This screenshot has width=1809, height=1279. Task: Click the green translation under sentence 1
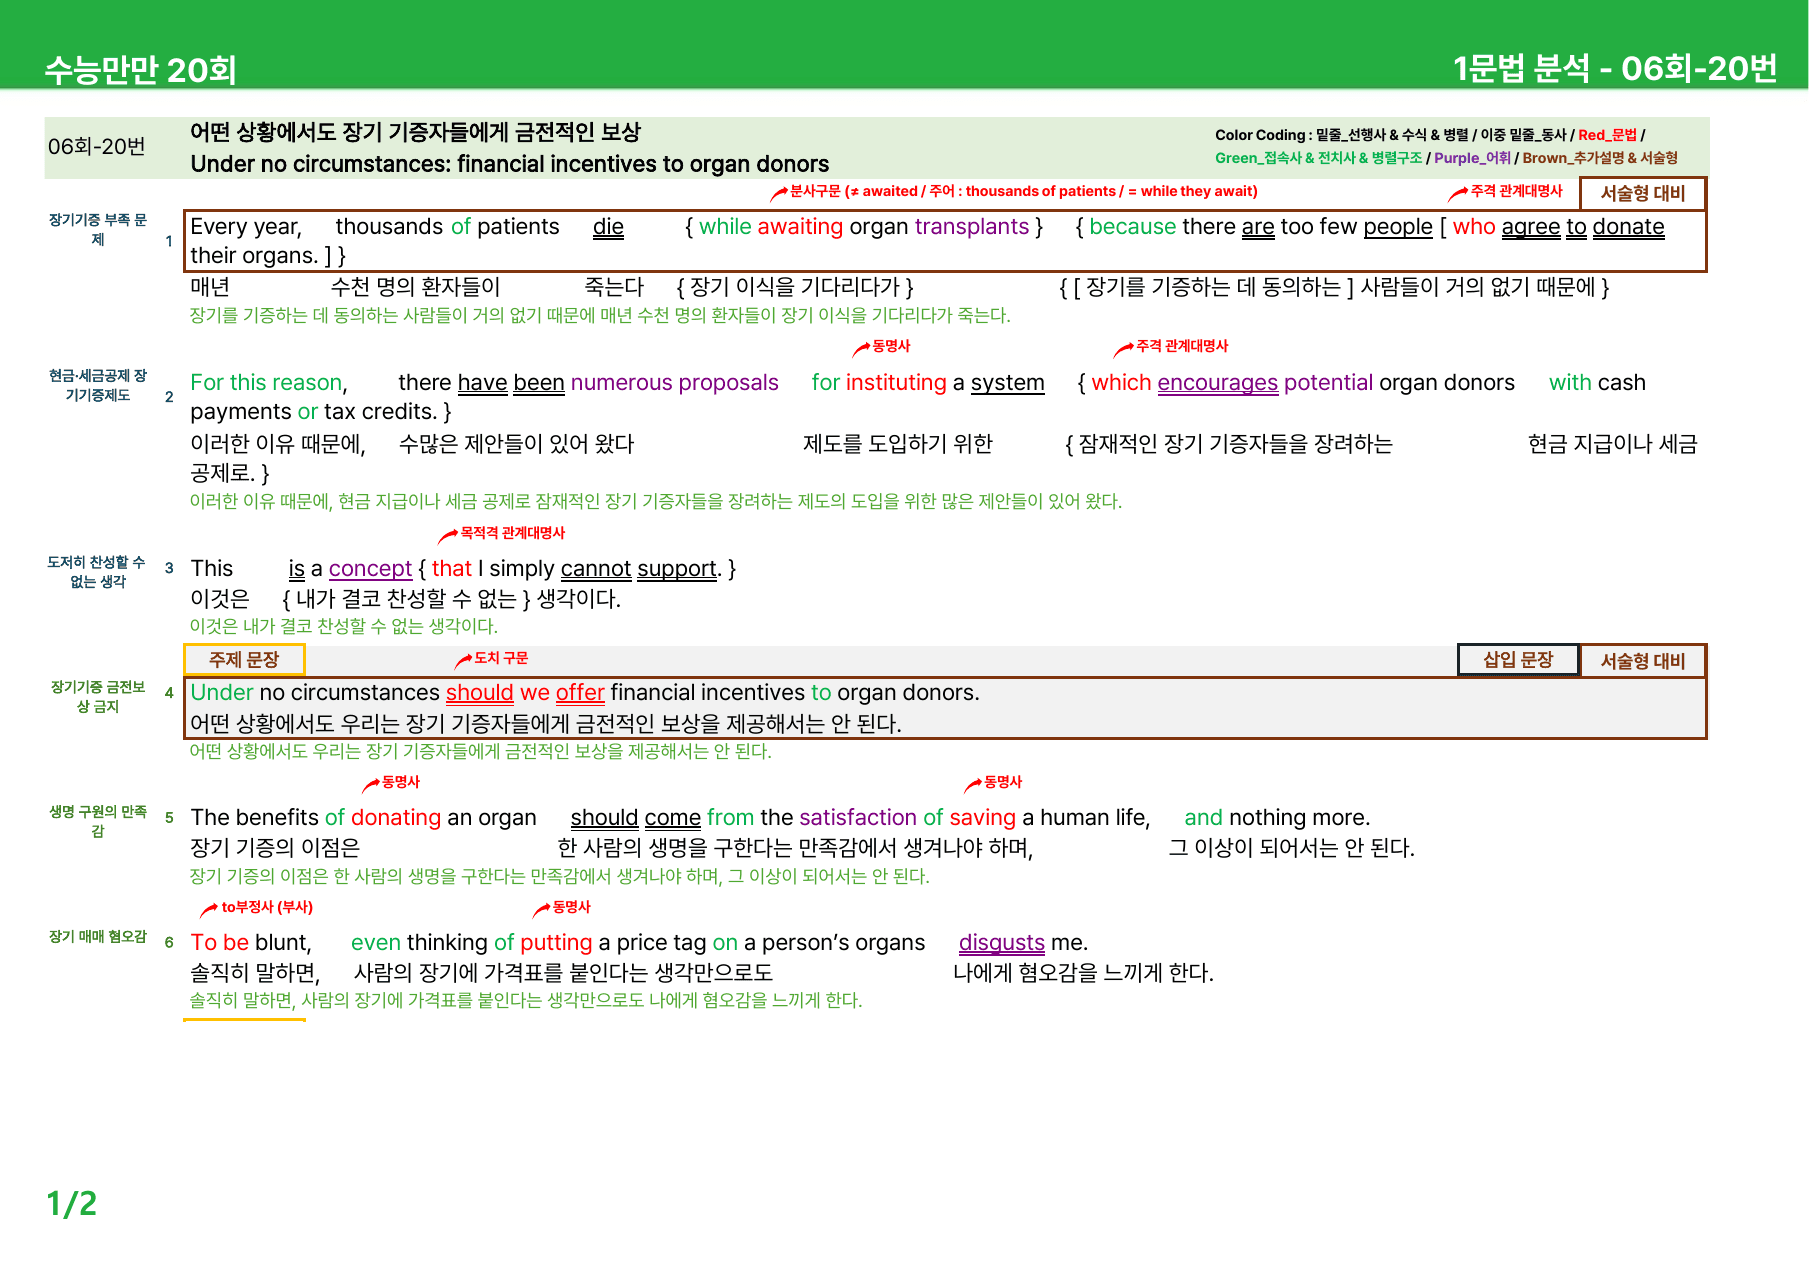tap(600, 316)
